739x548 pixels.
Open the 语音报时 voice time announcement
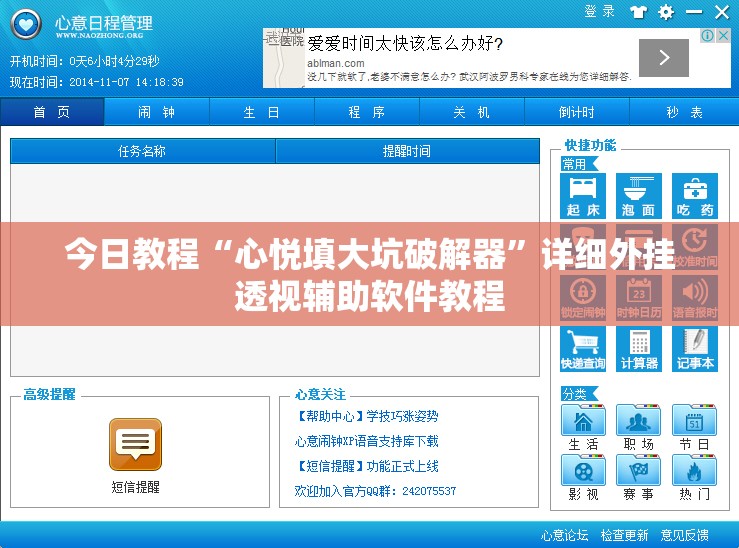click(695, 298)
